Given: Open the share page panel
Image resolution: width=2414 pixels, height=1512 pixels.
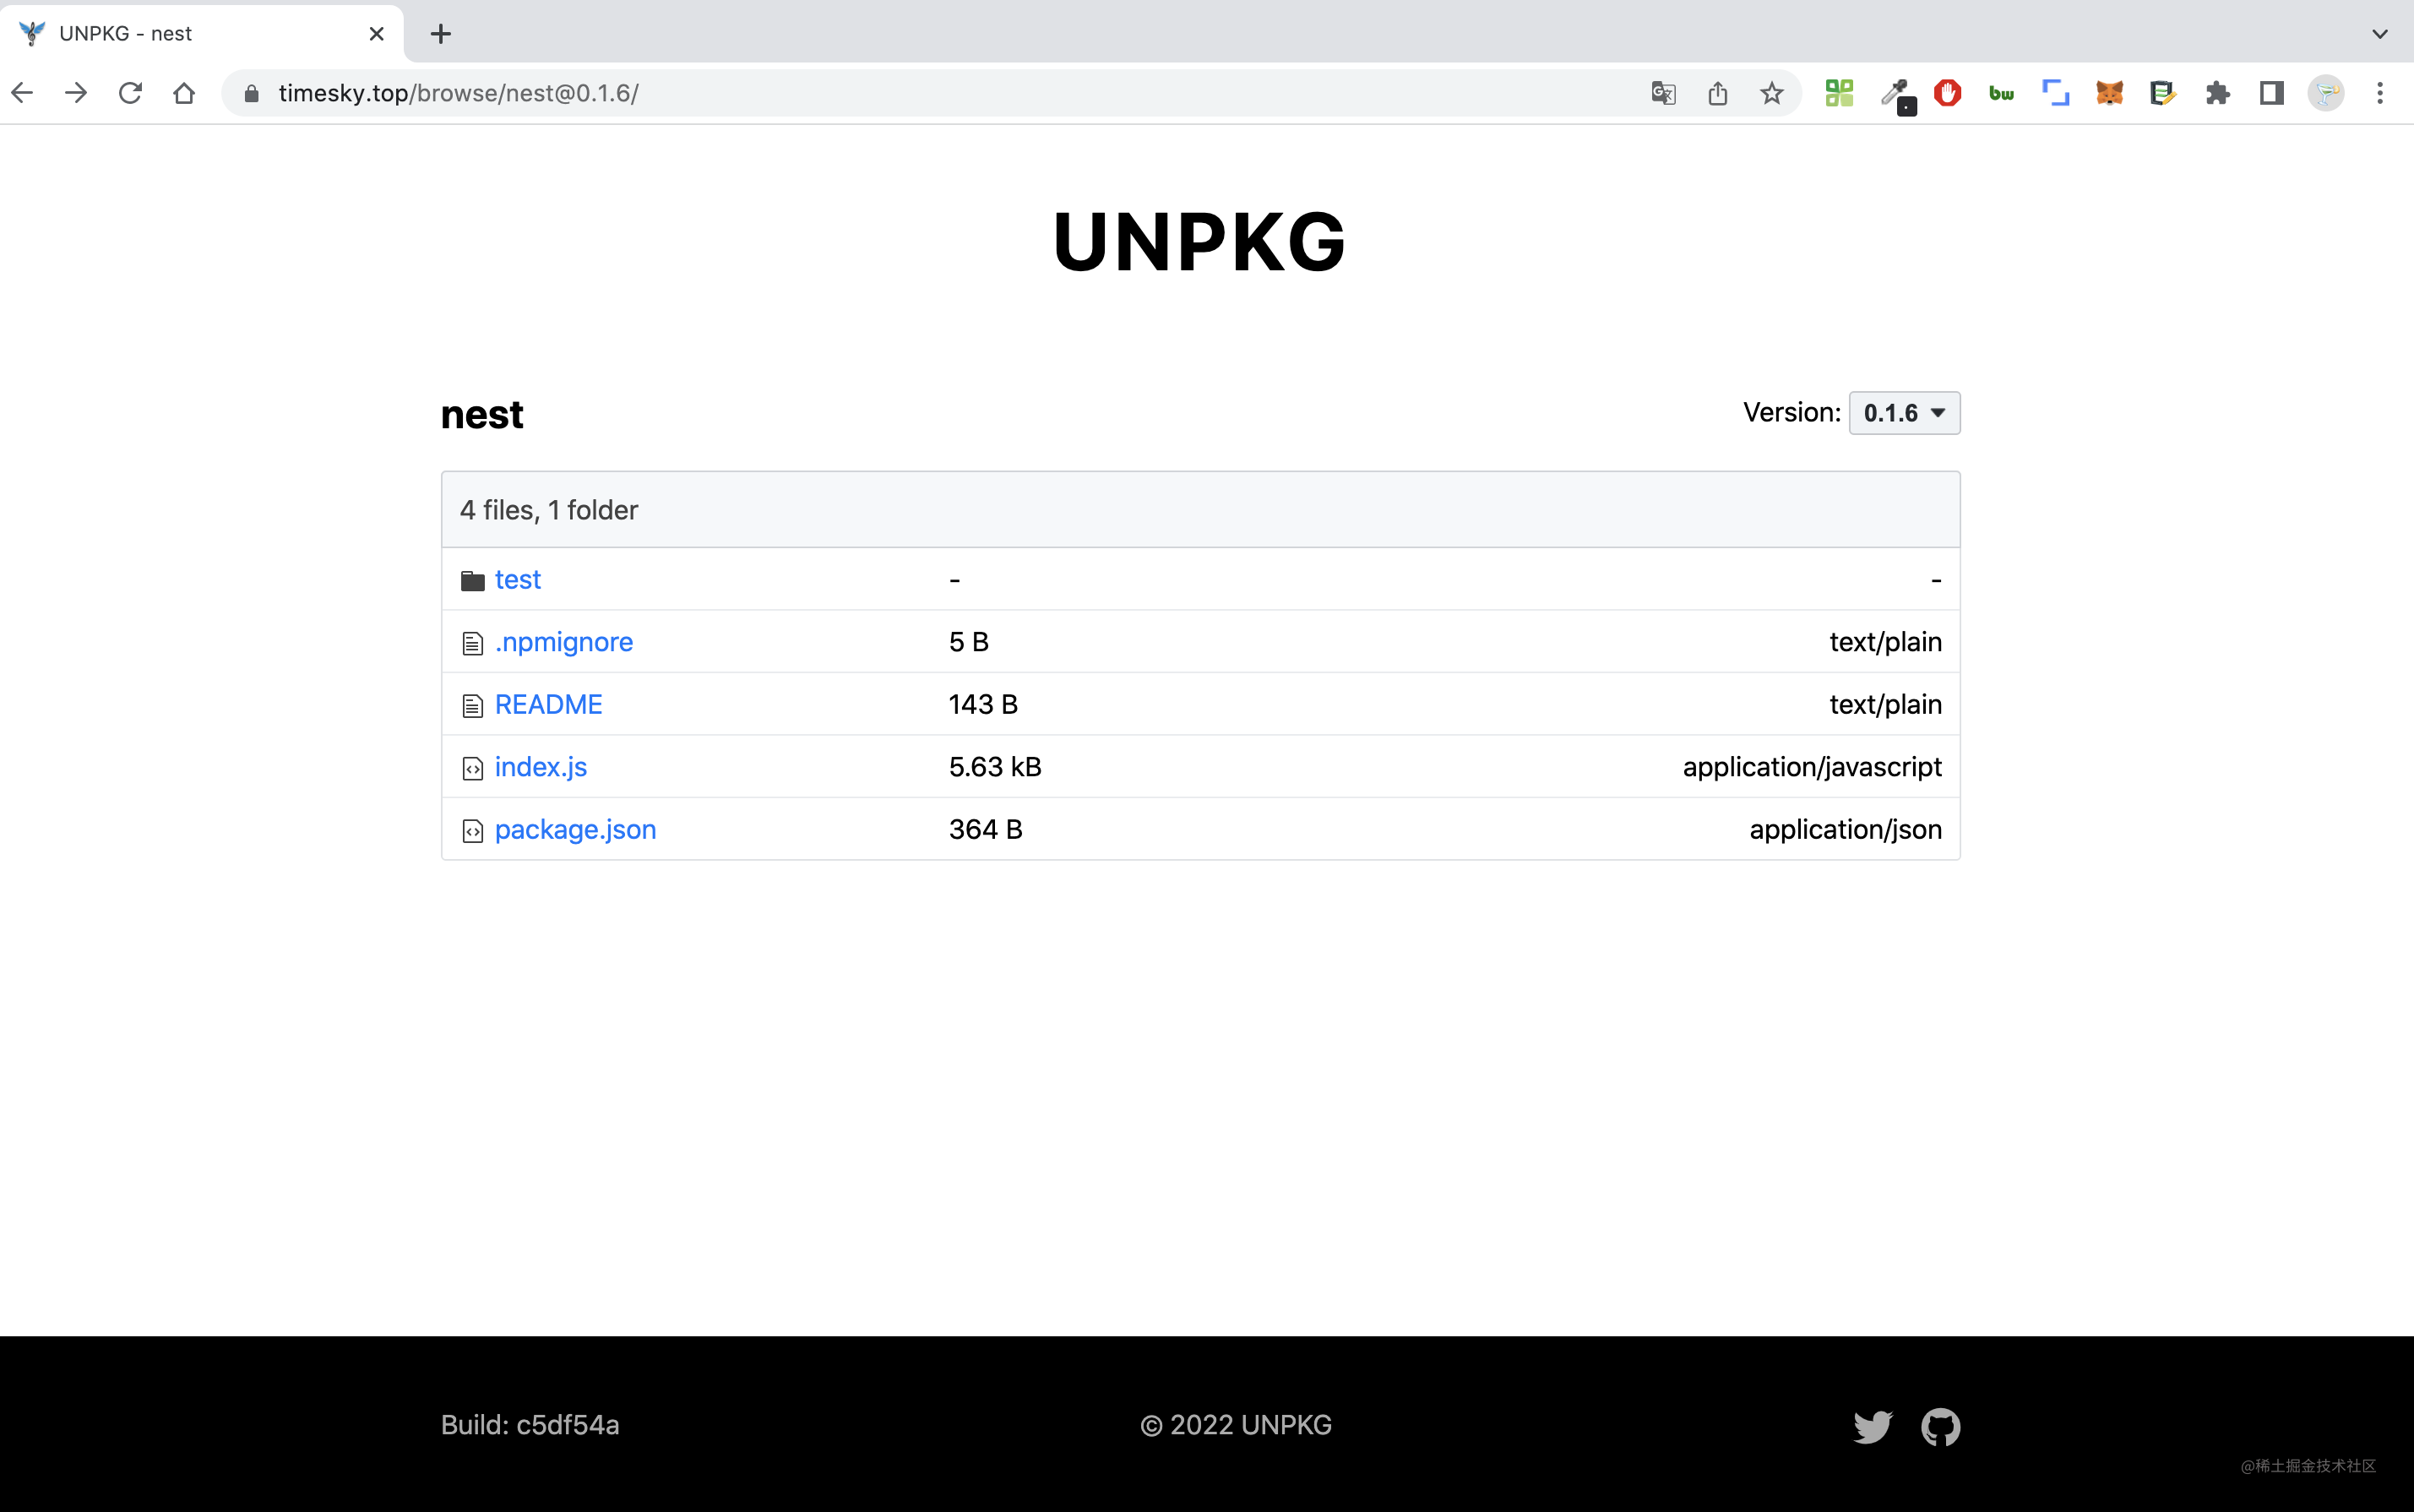Looking at the screenshot, I should tap(1718, 93).
